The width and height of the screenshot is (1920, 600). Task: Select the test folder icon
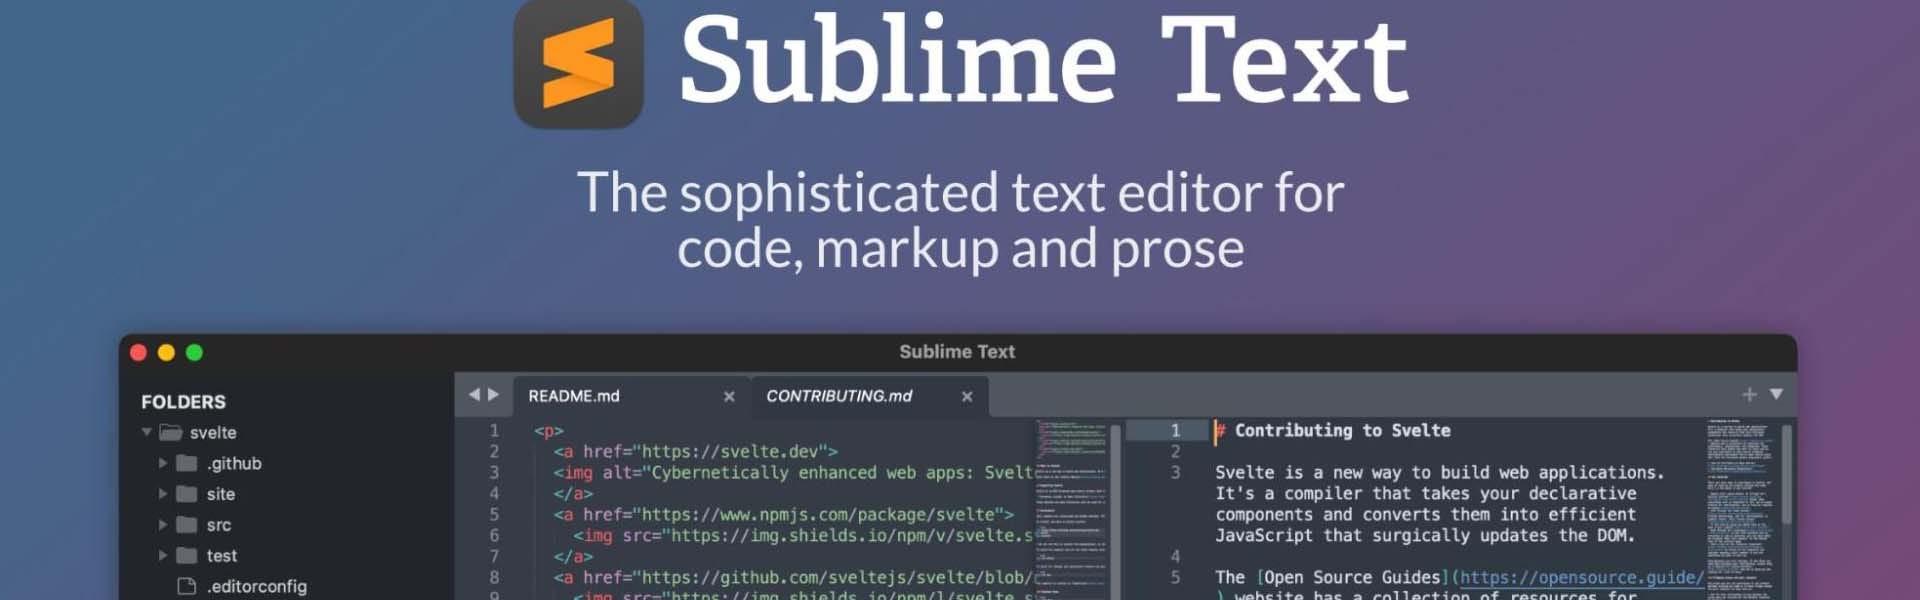click(x=187, y=556)
